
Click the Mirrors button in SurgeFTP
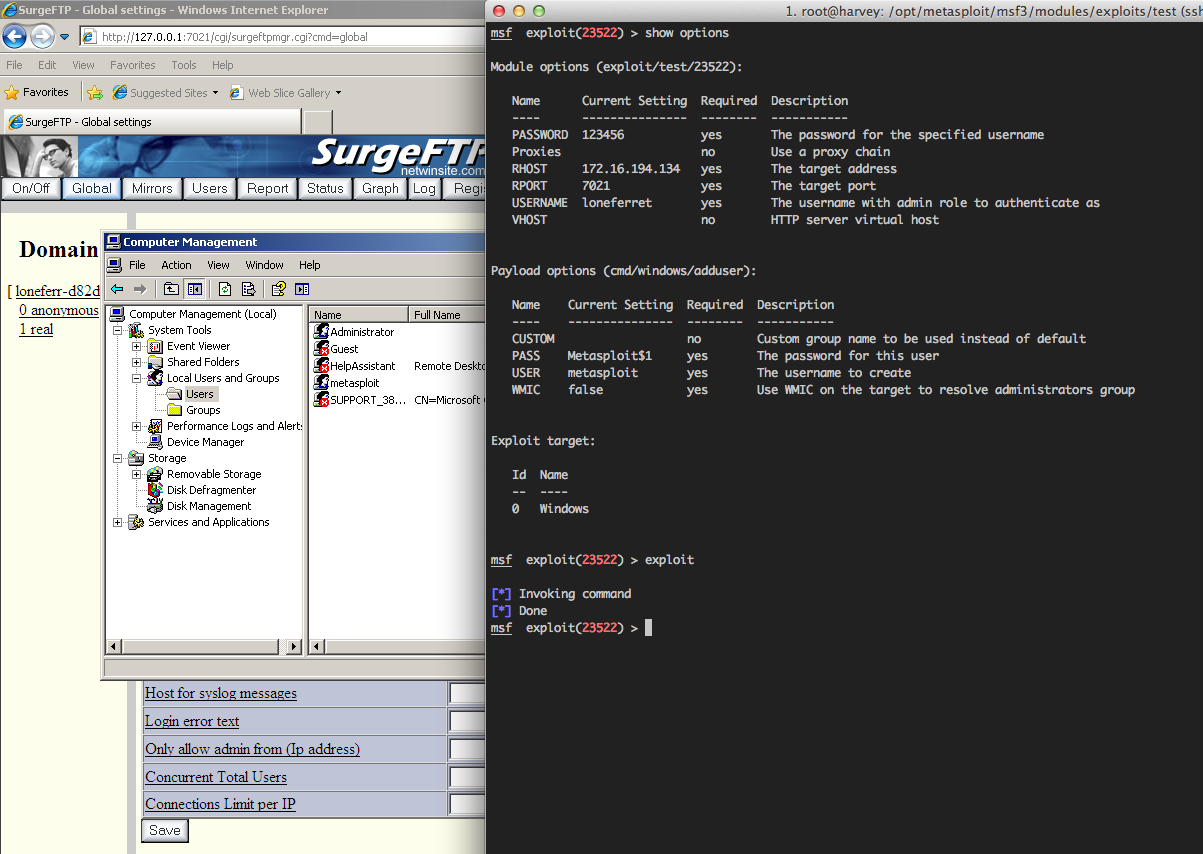click(152, 188)
